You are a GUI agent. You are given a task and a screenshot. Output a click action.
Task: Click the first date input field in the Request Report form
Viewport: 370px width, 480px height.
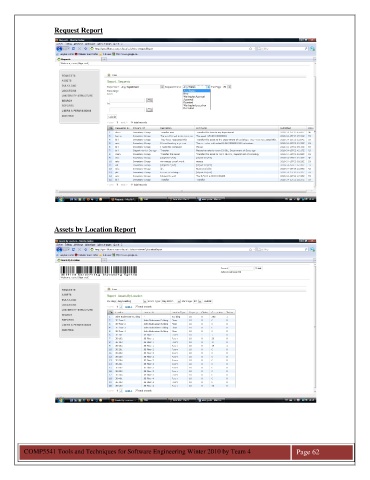127,100
